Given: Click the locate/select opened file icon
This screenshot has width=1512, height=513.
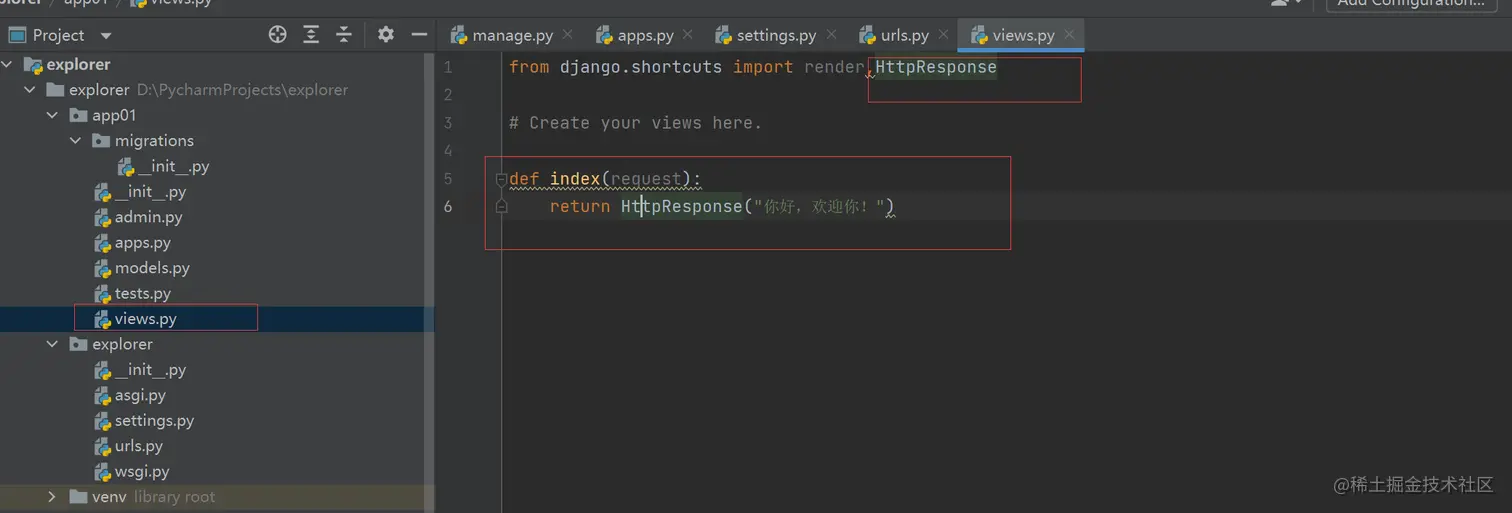Looking at the screenshot, I should point(278,35).
